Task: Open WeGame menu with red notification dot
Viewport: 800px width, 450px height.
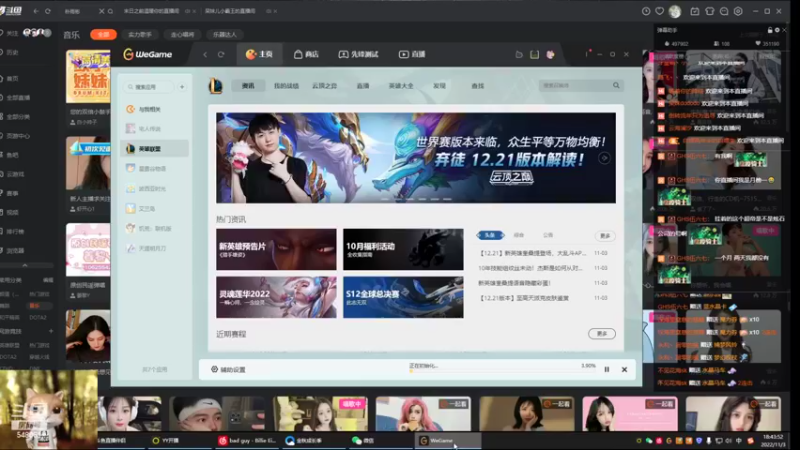Action: [x=587, y=54]
